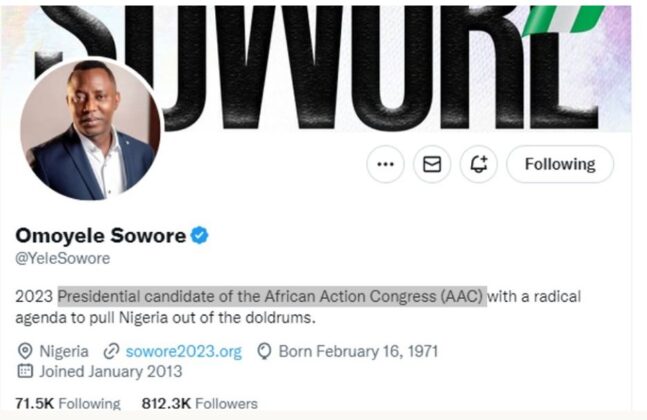Click the Nigeria location text

point(64,352)
